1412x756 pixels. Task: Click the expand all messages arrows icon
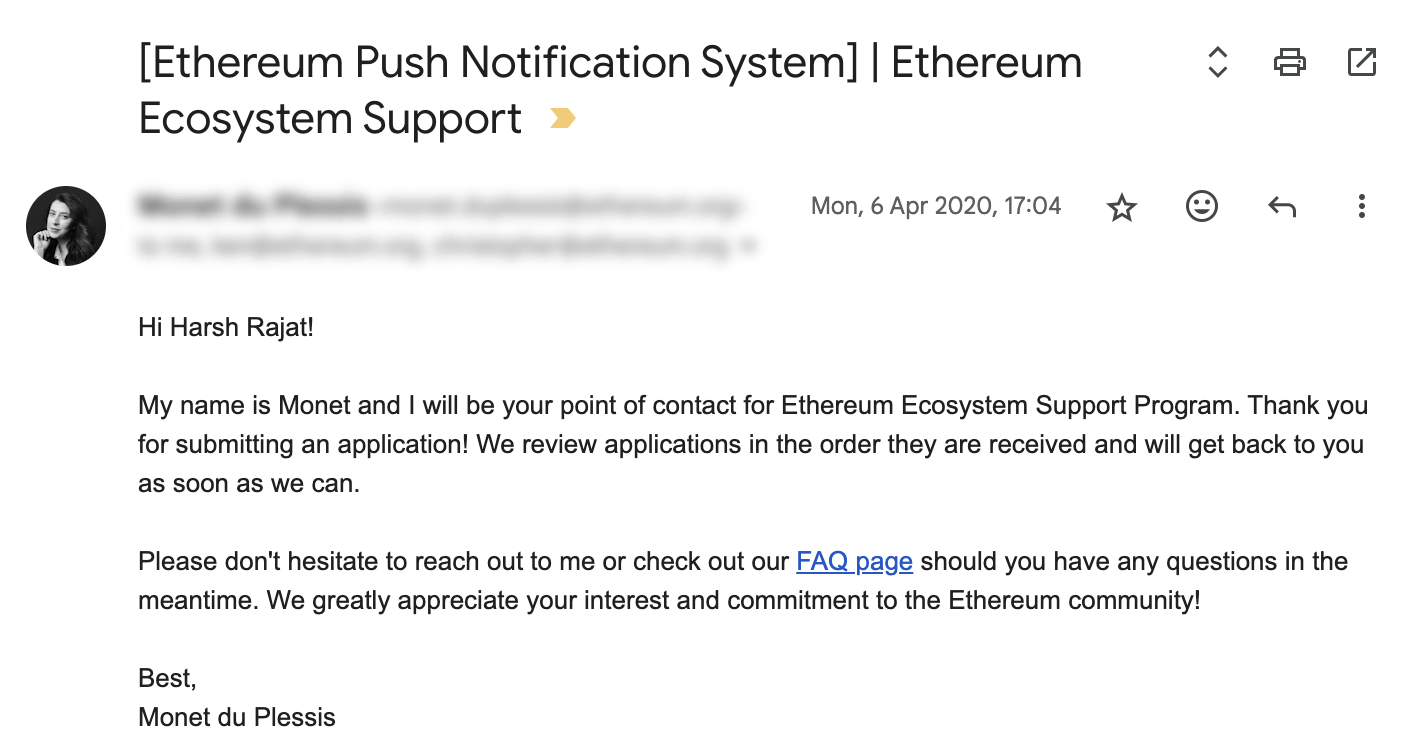coord(1217,62)
